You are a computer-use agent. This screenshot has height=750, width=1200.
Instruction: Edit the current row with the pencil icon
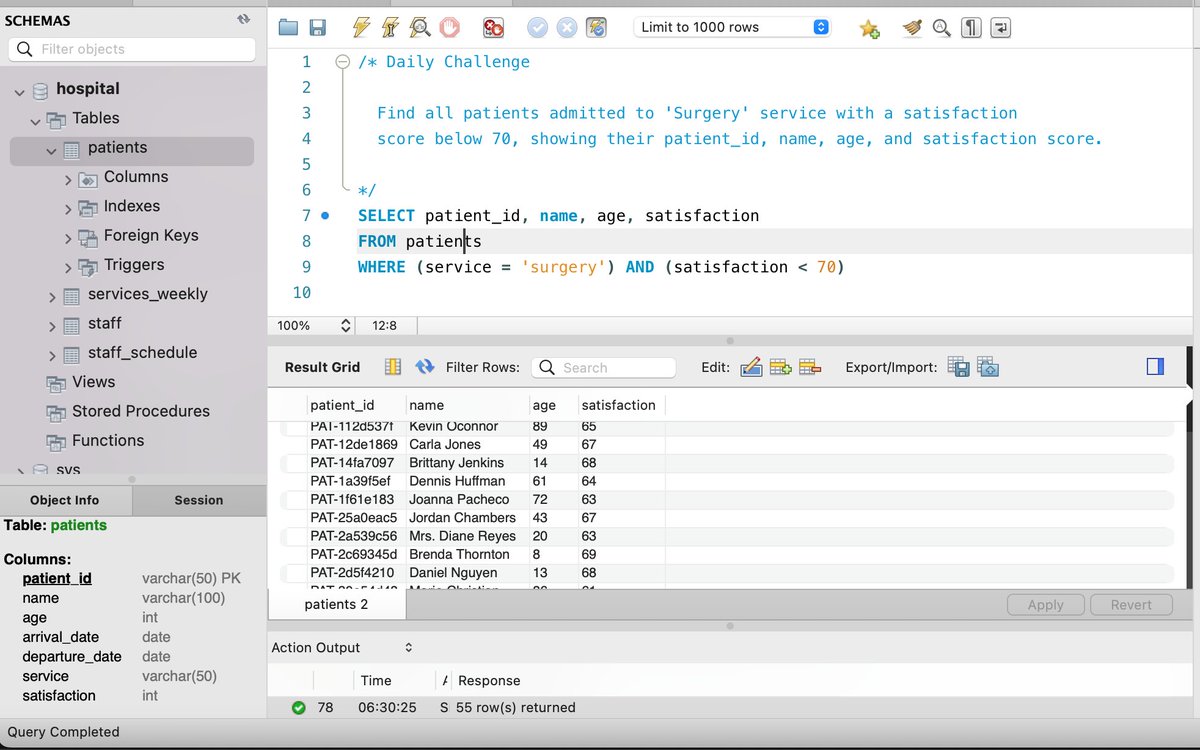click(x=751, y=367)
